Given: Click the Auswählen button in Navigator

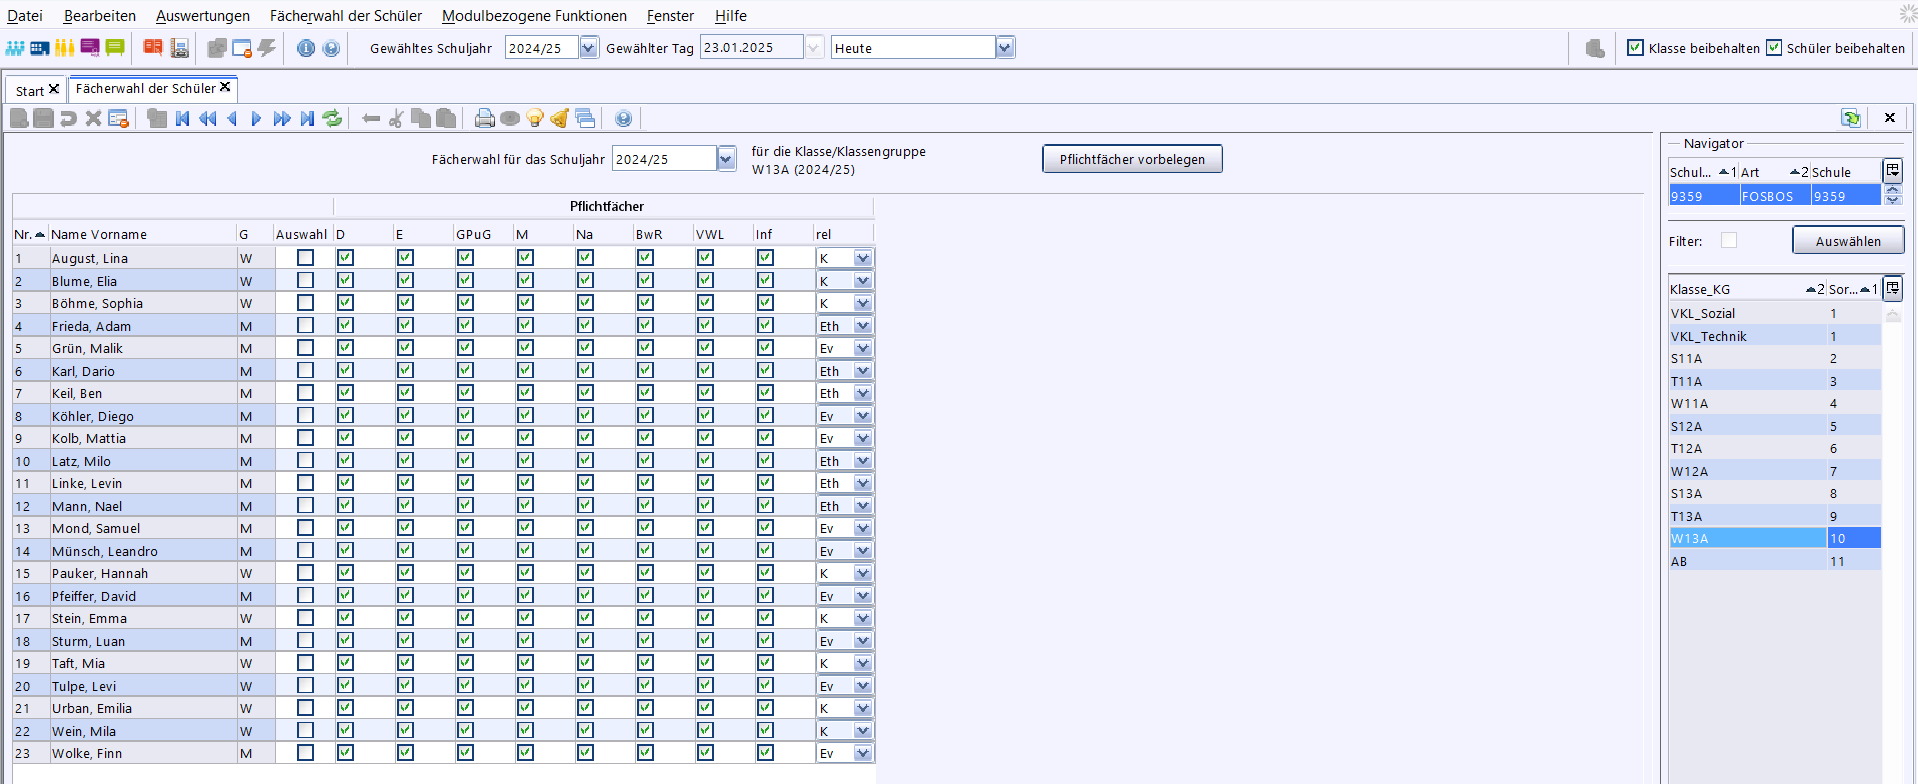Looking at the screenshot, I should click(x=1848, y=241).
